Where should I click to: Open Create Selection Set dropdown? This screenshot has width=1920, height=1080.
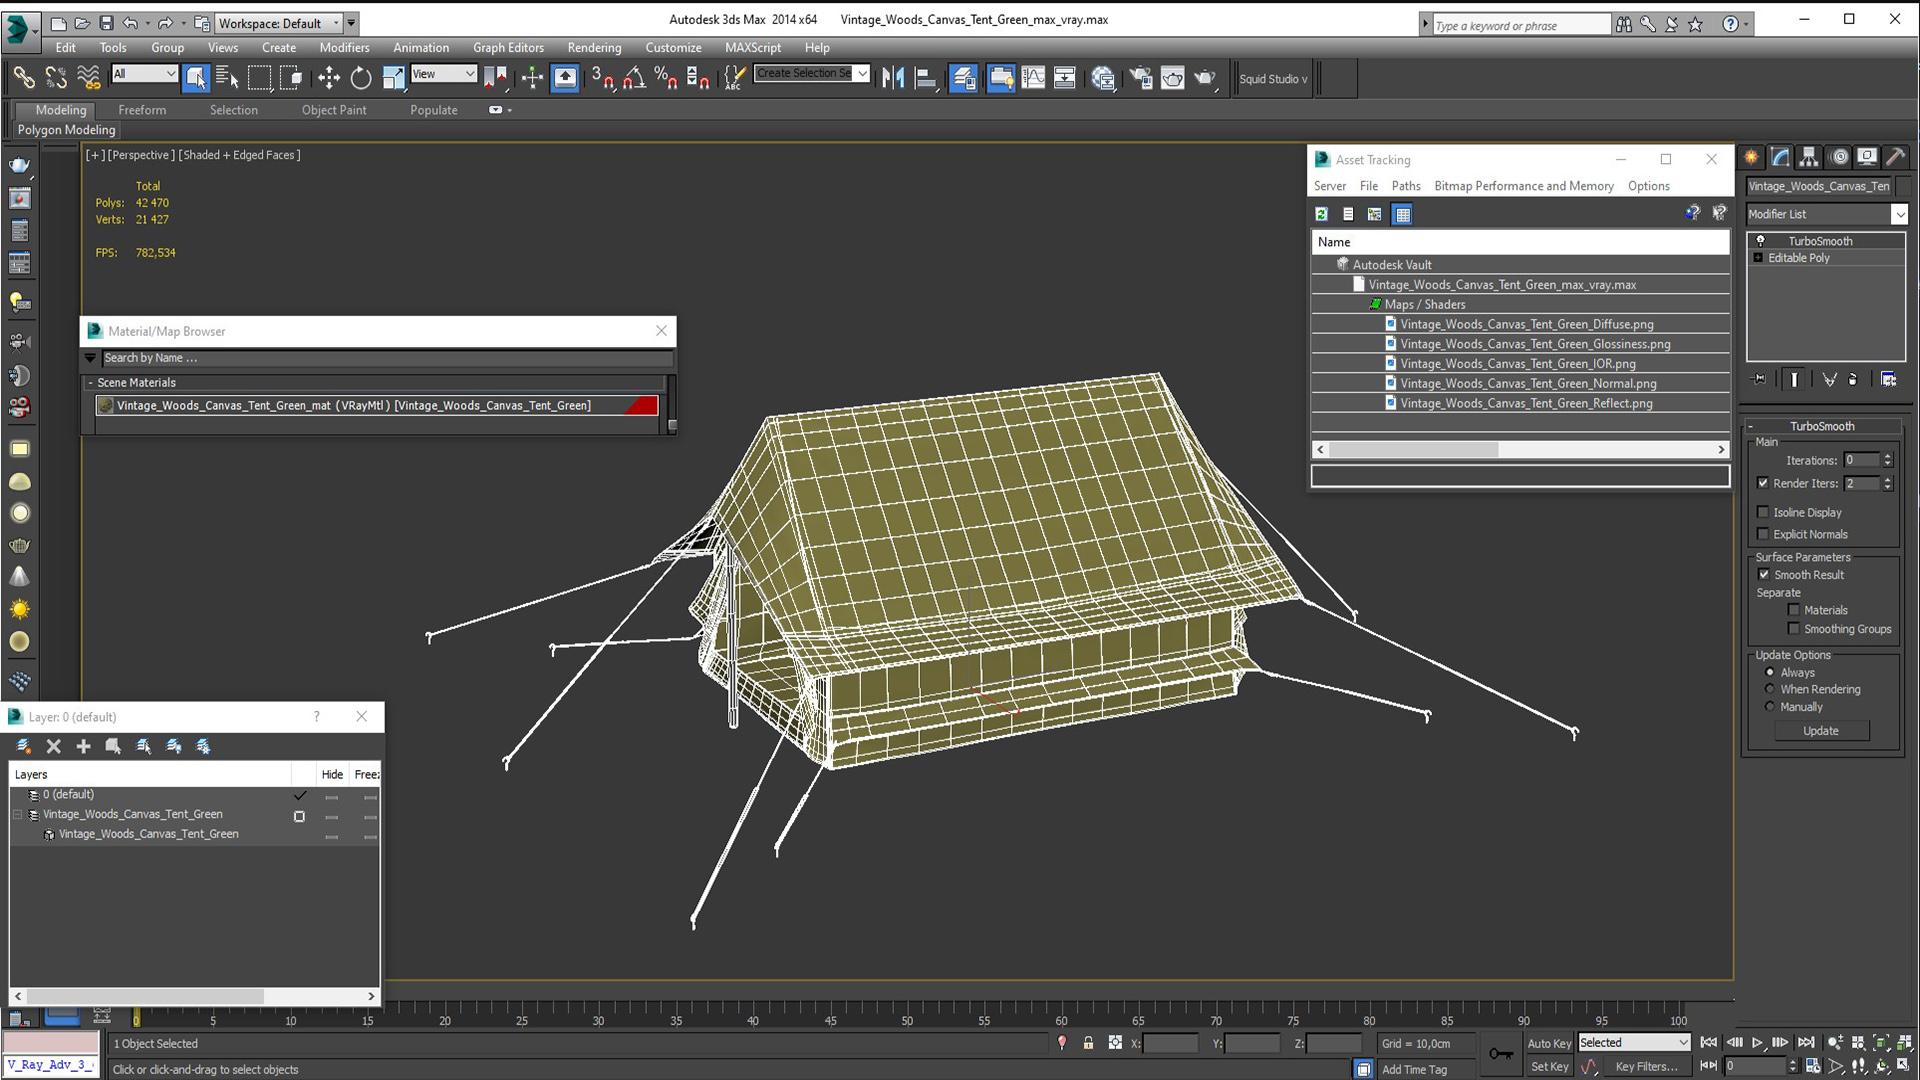point(812,73)
